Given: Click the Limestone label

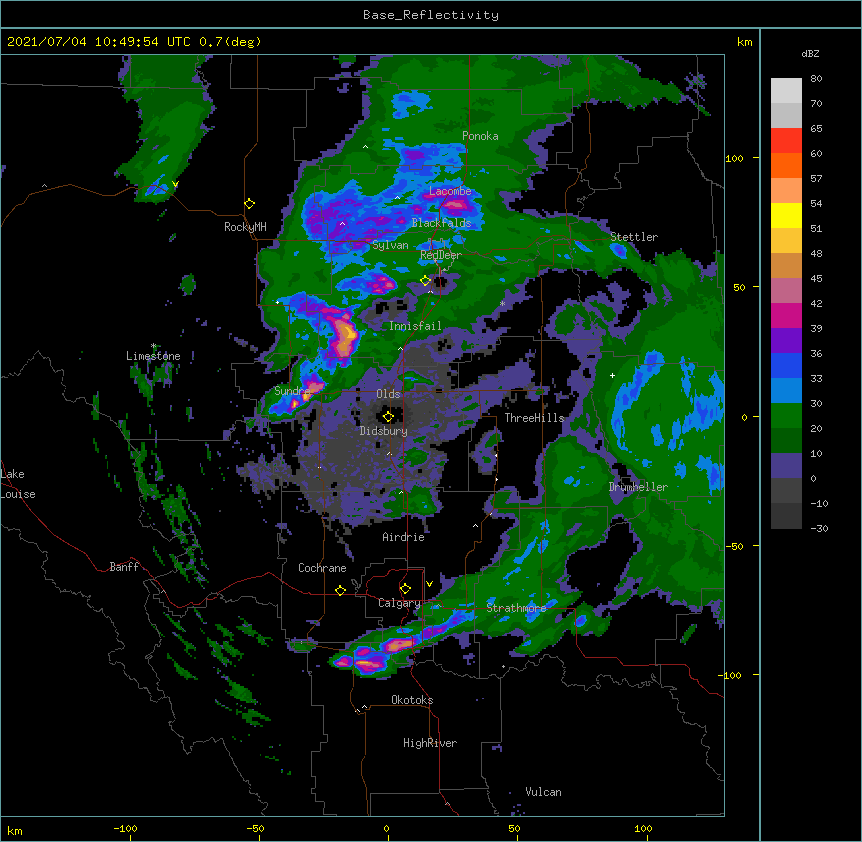Looking at the screenshot, I should [x=153, y=356].
